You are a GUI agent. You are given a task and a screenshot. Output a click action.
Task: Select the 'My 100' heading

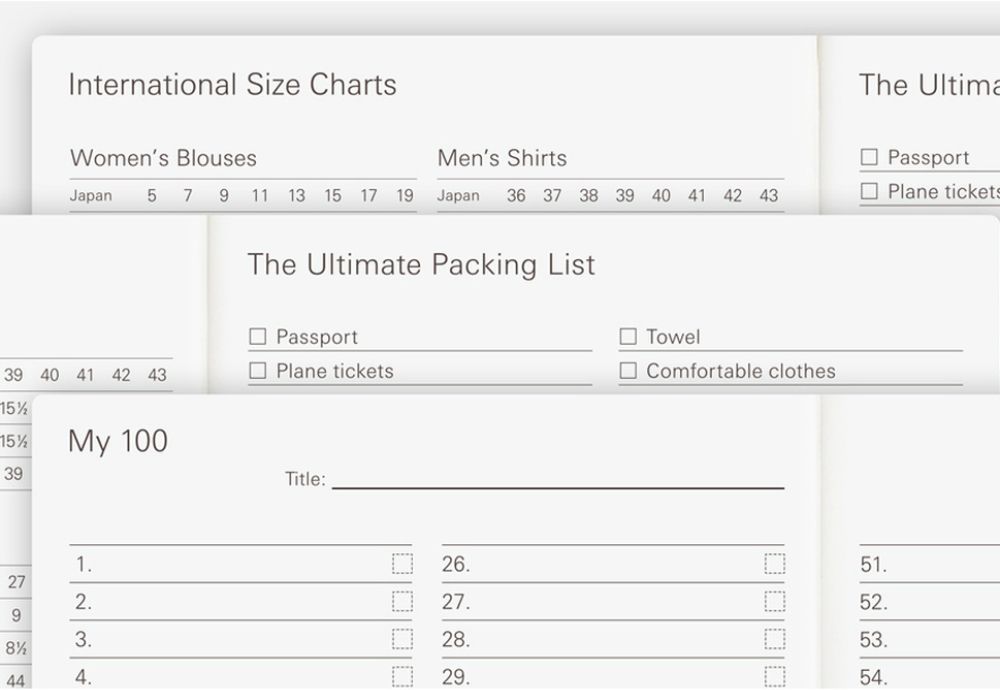point(118,441)
